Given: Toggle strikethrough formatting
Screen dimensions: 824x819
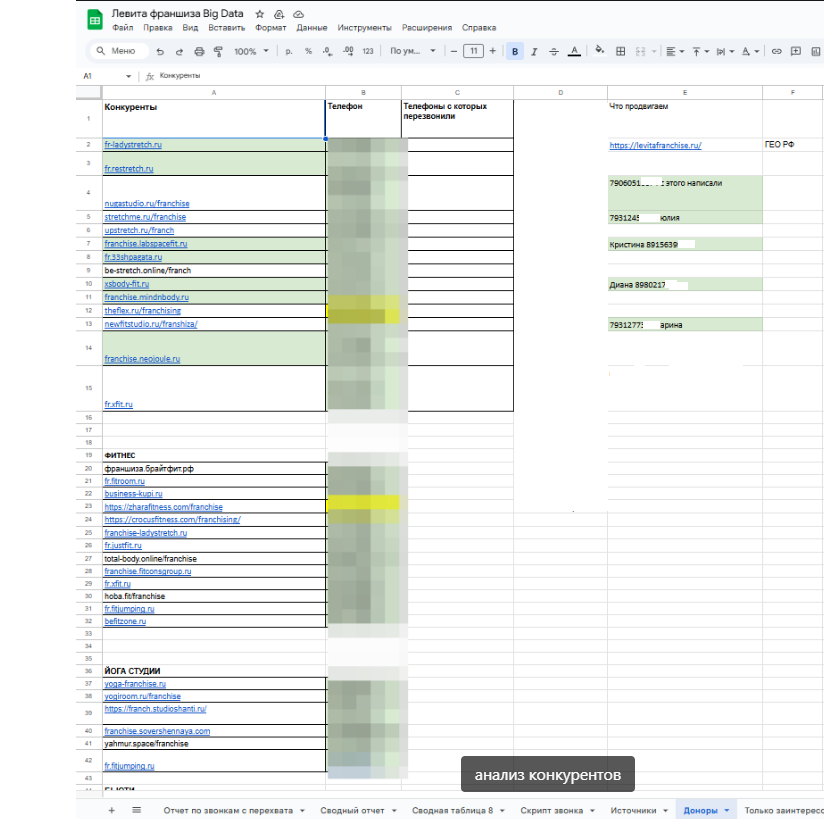Looking at the screenshot, I should (553, 51).
